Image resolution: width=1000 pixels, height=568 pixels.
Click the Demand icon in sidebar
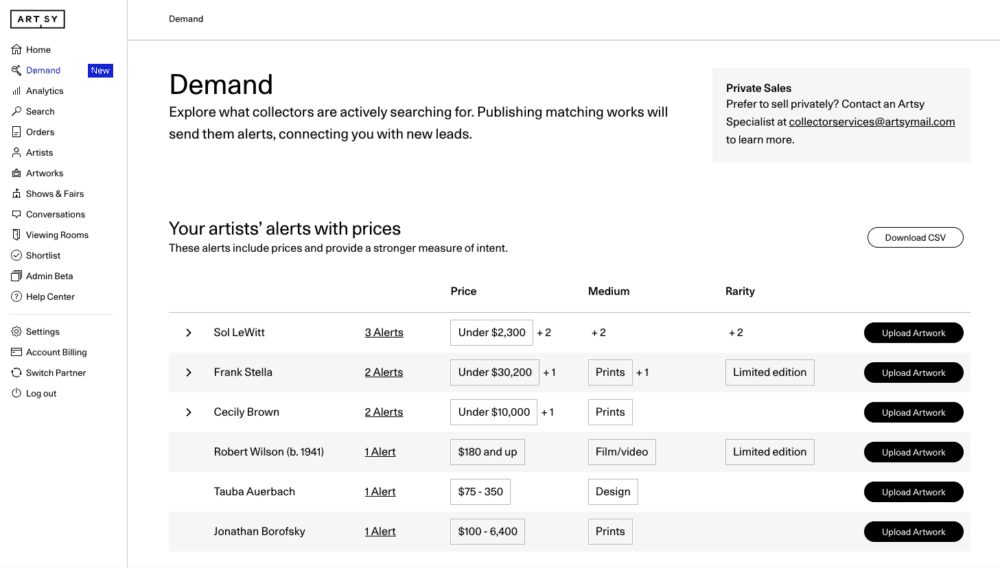17,70
